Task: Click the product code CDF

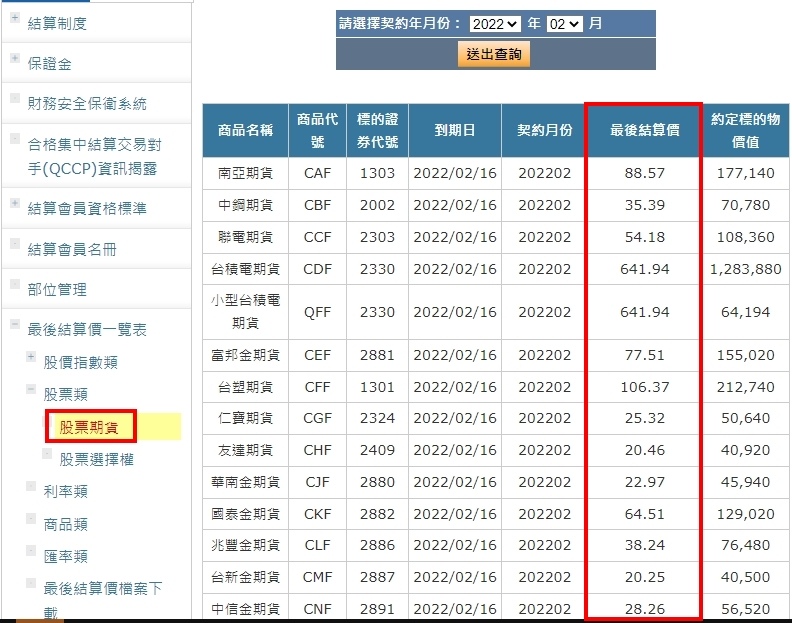Action: pyautogui.click(x=317, y=269)
